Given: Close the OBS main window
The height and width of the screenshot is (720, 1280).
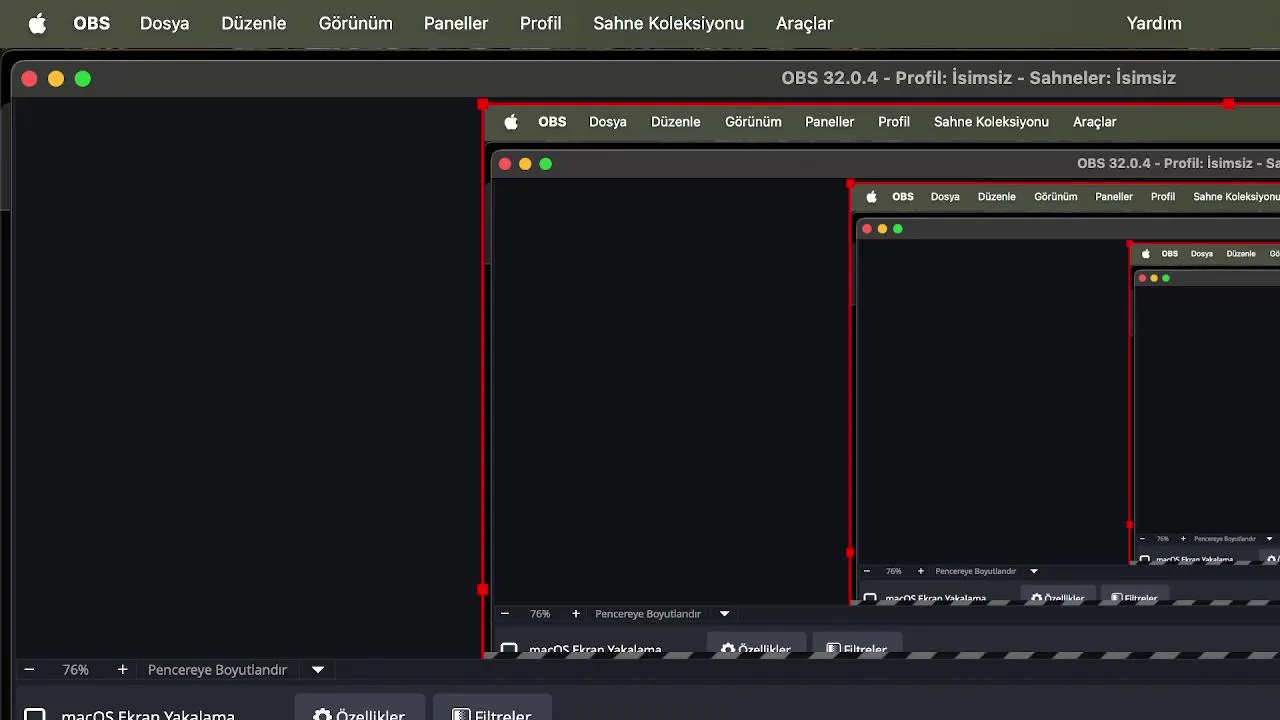Looking at the screenshot, I should (29, 79).
